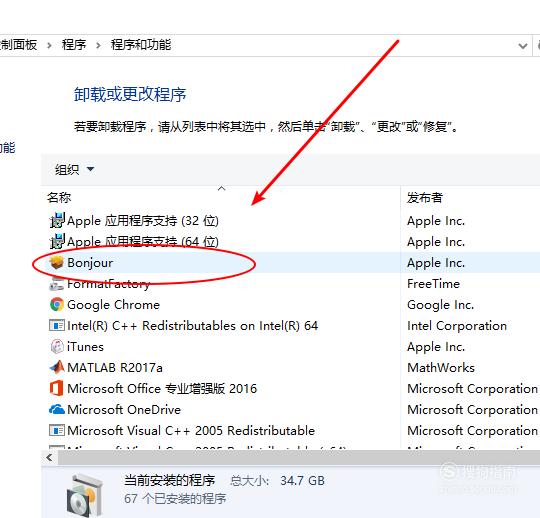540x518 pixels.
Task: Select the Microsoft Office 2016 icon
Action: (x=56, y=388)
